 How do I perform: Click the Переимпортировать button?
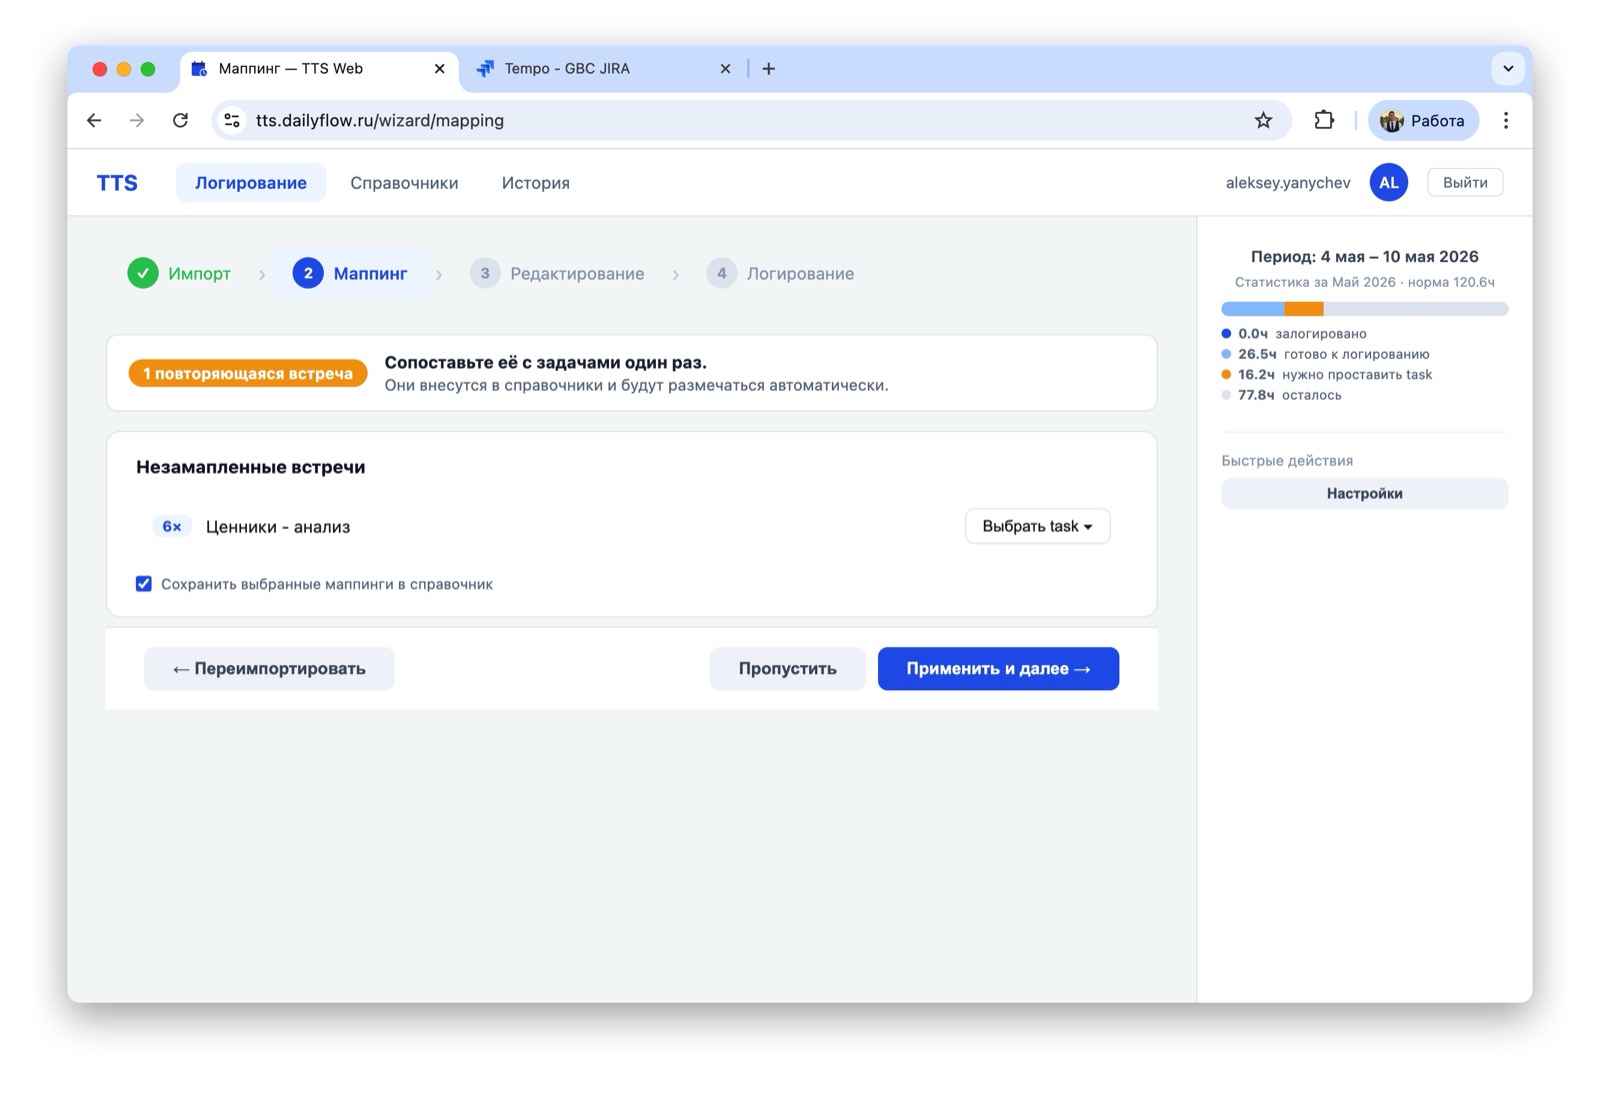pyautogui.click(x=269, y=669)
